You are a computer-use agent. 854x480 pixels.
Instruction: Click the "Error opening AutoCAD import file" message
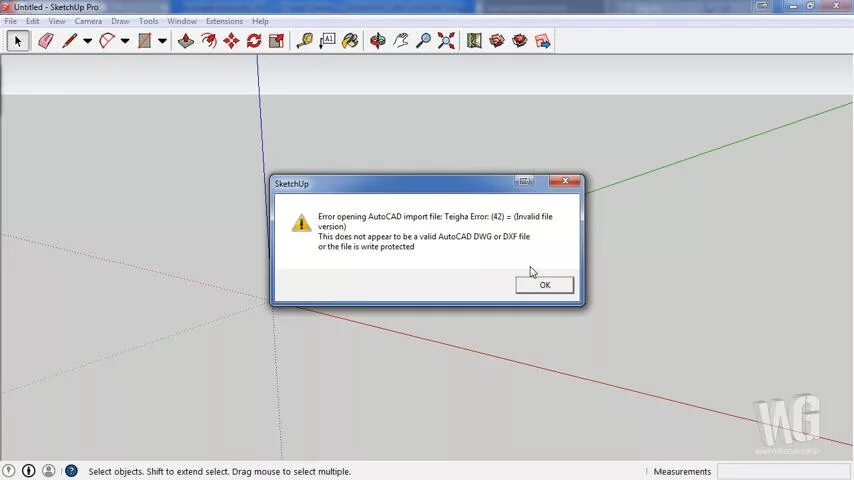(x=435, y=232)
